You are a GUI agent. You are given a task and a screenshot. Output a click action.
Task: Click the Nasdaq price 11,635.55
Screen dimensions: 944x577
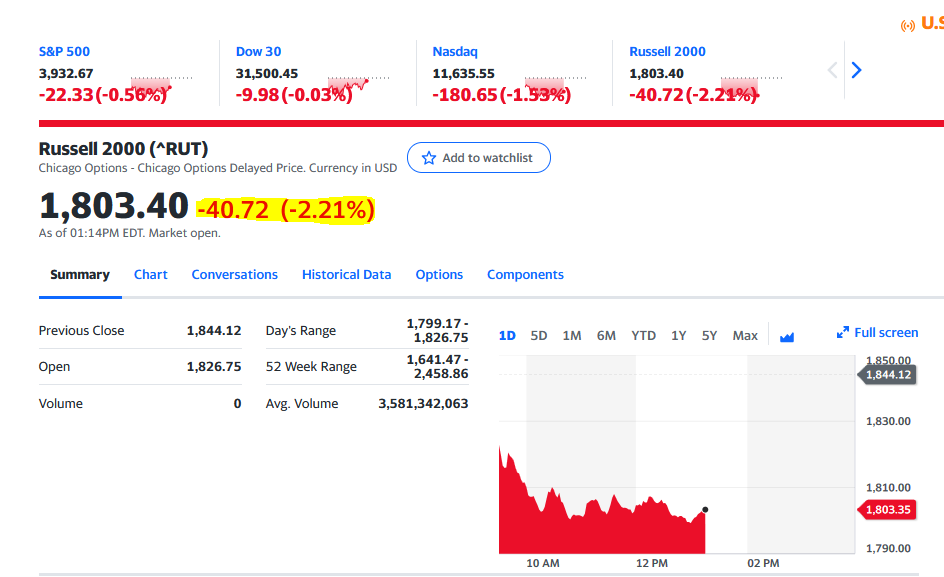point(464,73)
